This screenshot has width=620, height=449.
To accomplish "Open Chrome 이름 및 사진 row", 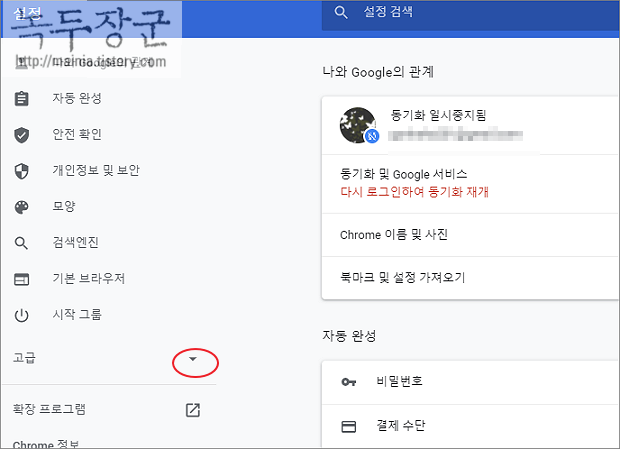I will pyautogui.click(x=470, y=235).
